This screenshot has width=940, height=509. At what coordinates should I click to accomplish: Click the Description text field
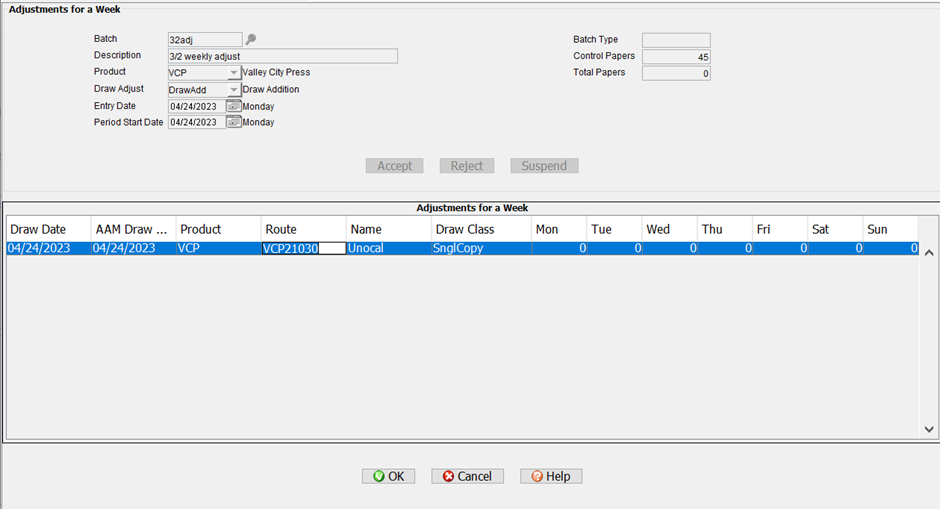click(282, 56)
